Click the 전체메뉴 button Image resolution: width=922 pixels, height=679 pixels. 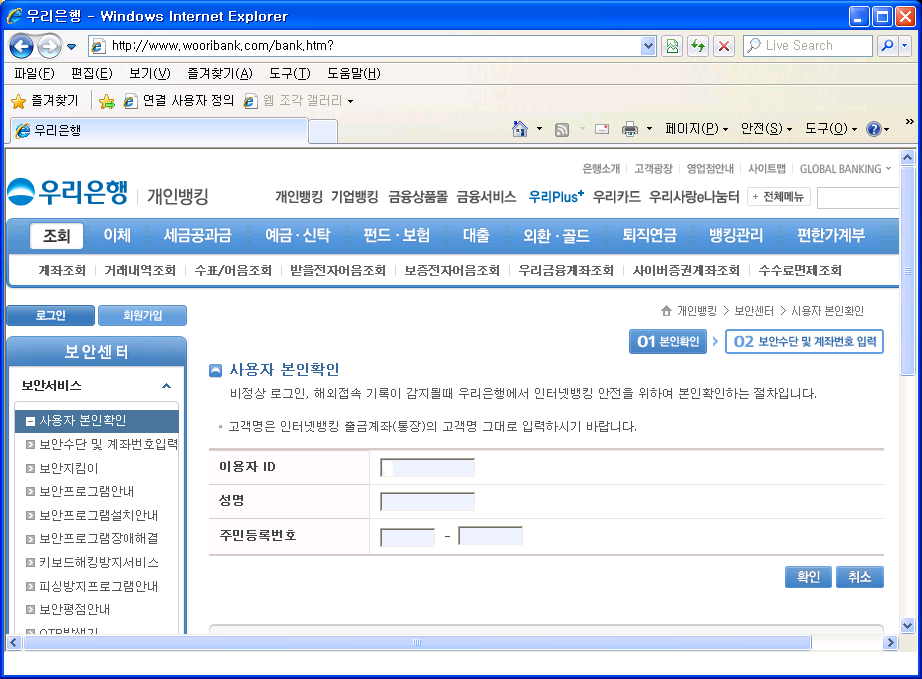(779, 197)
